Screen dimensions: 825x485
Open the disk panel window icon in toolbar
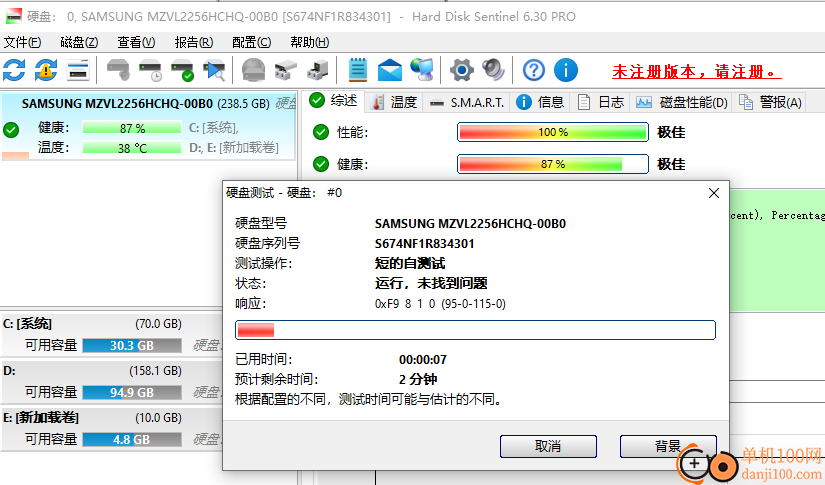point(78,70)
